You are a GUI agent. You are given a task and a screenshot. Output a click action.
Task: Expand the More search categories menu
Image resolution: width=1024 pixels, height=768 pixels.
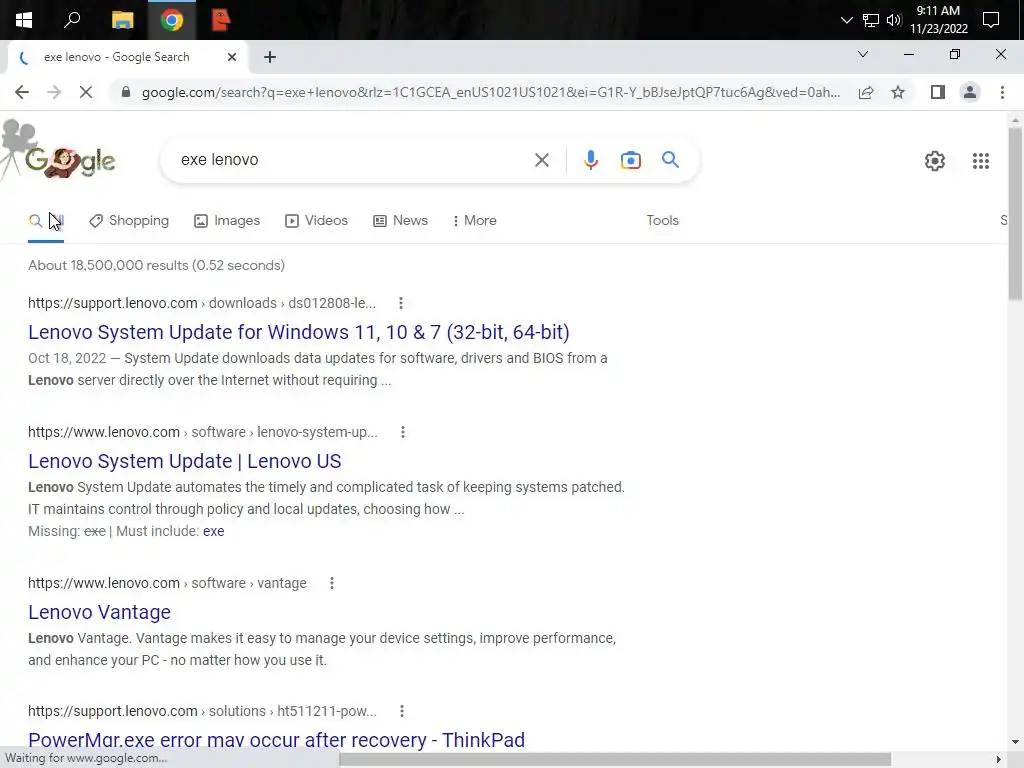(x=475, y=221)
